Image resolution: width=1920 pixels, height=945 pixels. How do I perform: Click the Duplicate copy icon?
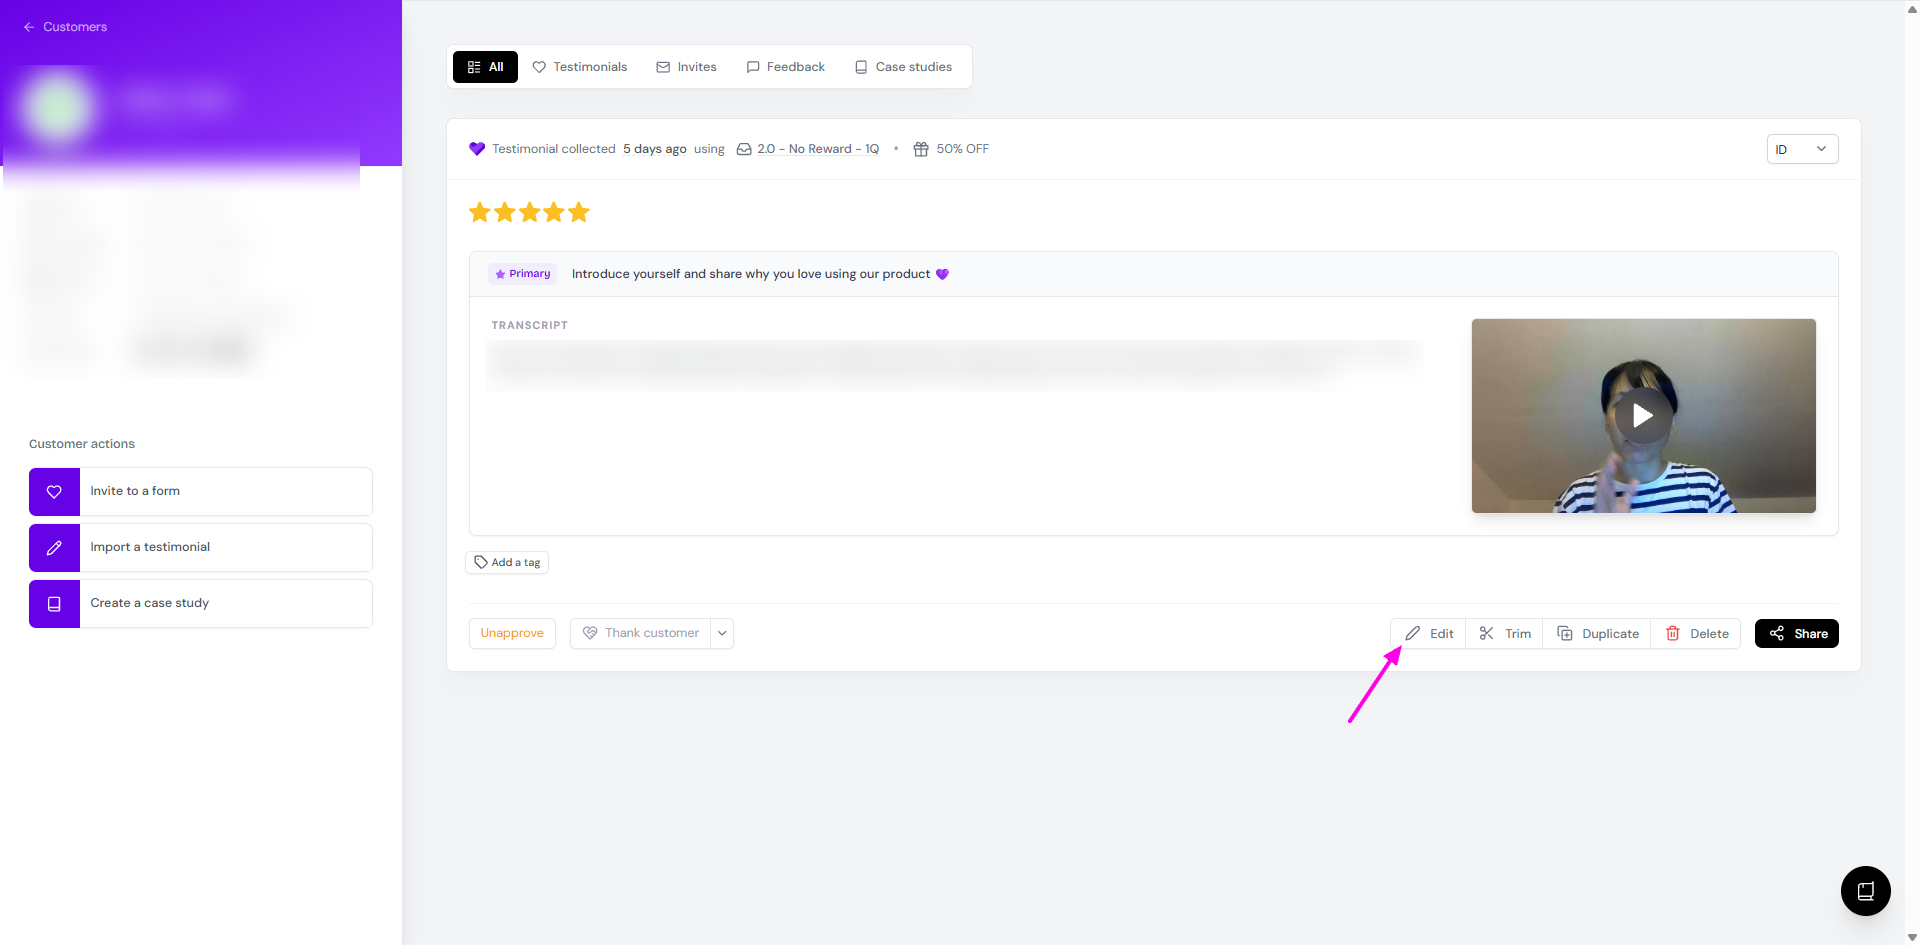(1565, 633)
